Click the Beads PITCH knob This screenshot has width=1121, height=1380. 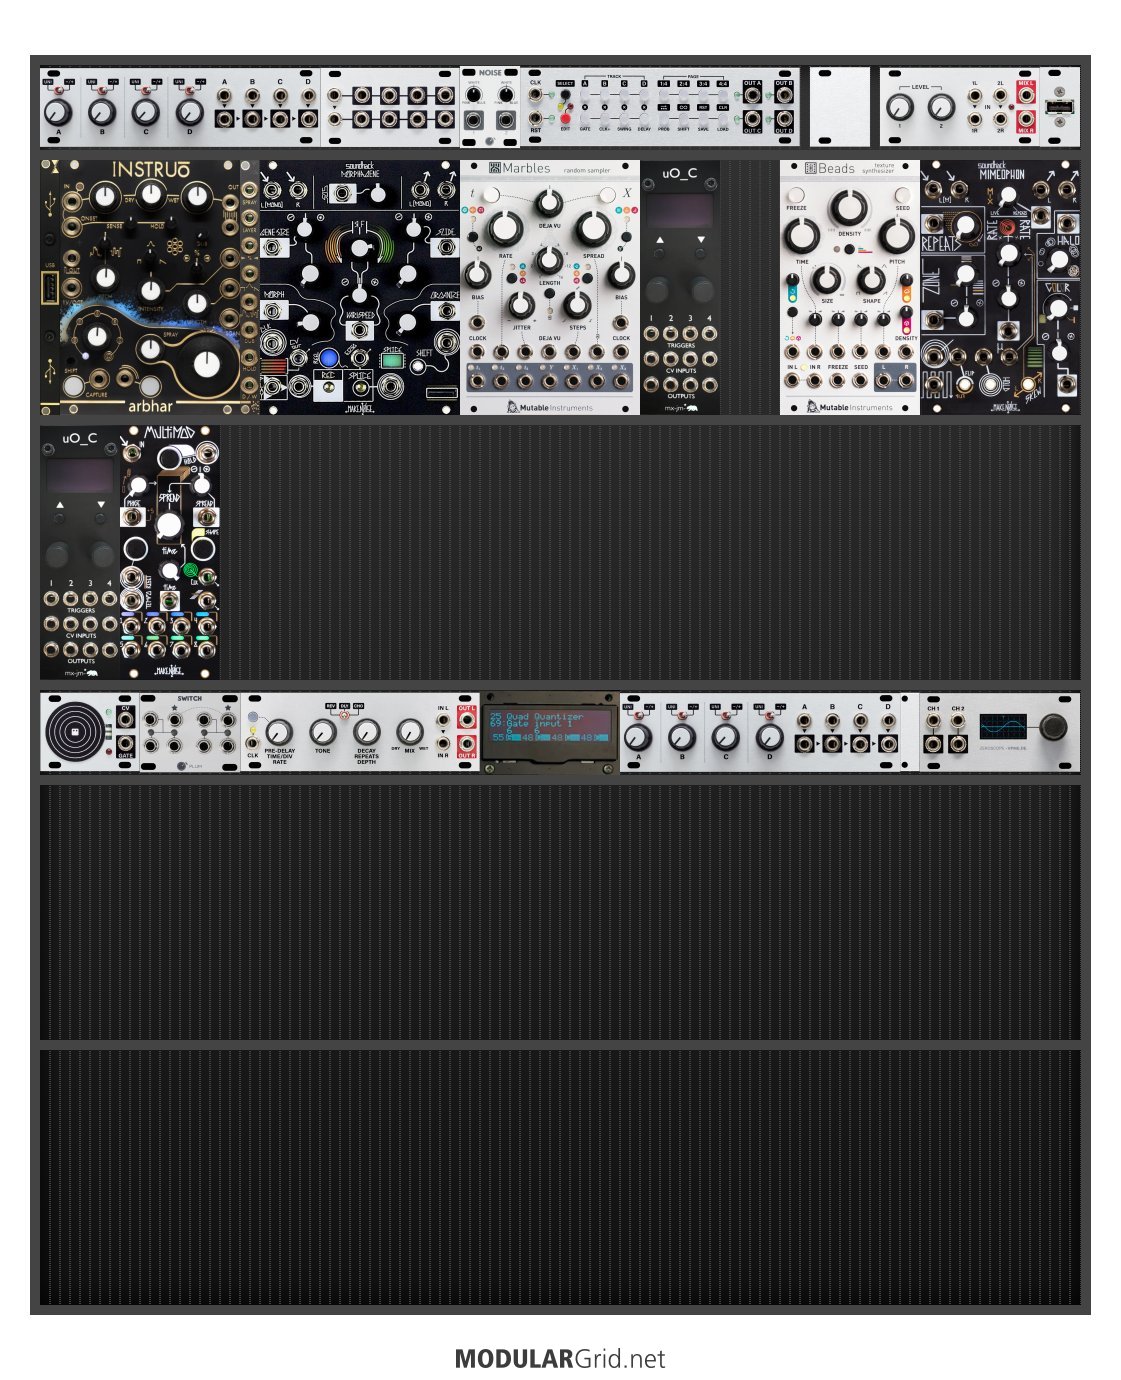coord(896,237)
